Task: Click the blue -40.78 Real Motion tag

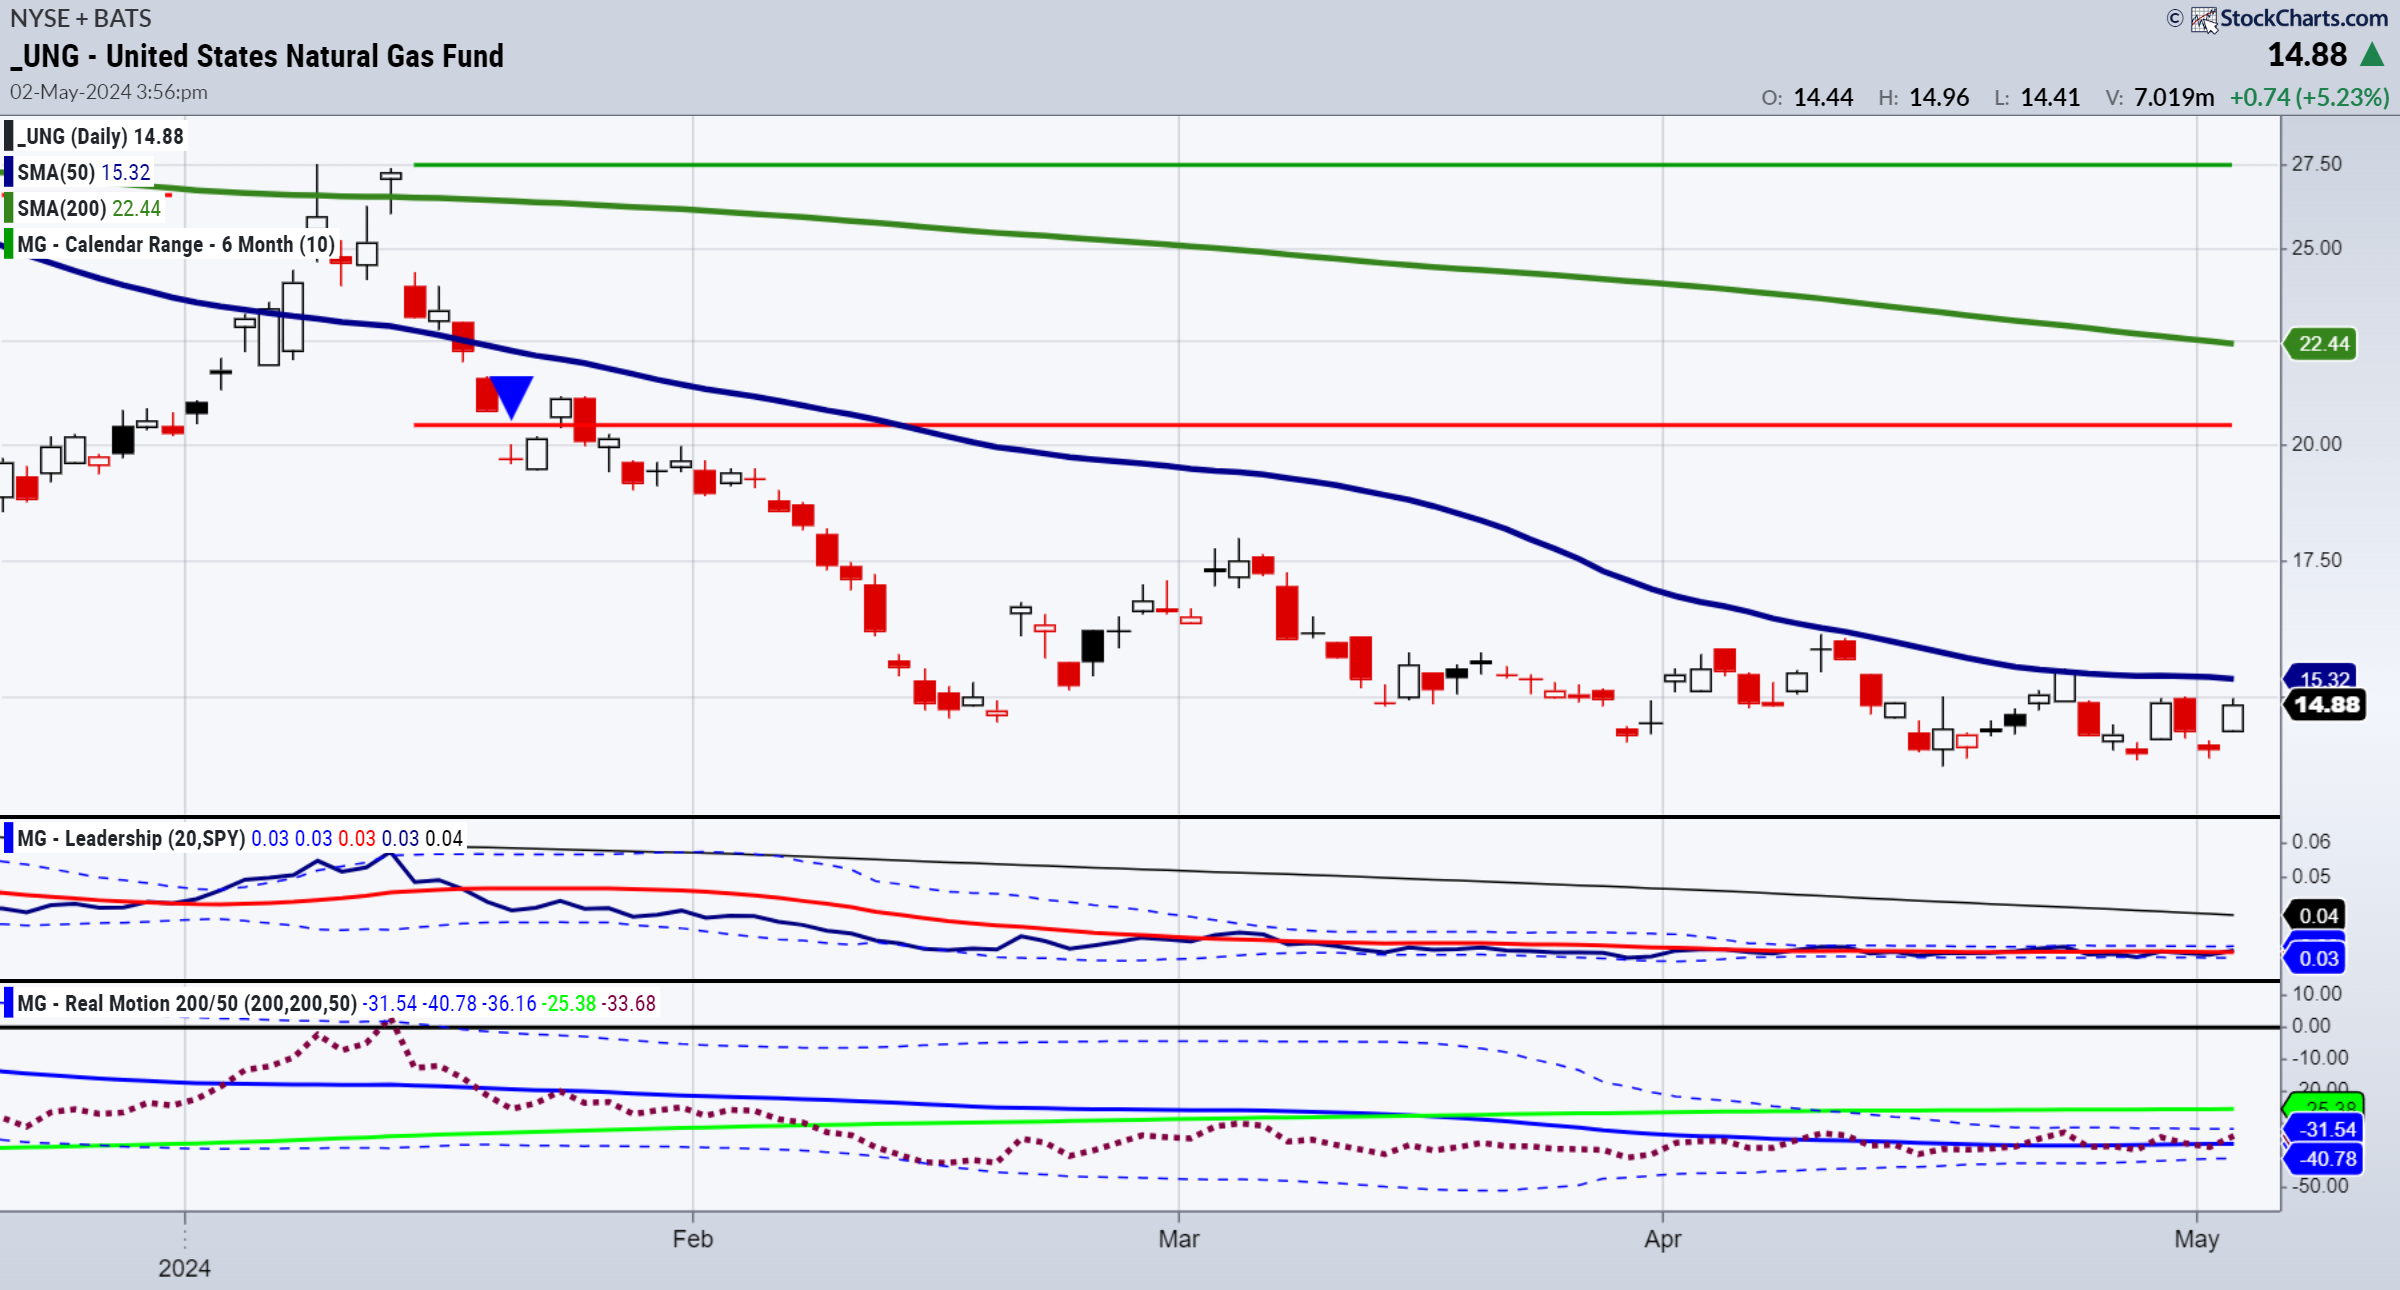Action: pos(2325,1159)
